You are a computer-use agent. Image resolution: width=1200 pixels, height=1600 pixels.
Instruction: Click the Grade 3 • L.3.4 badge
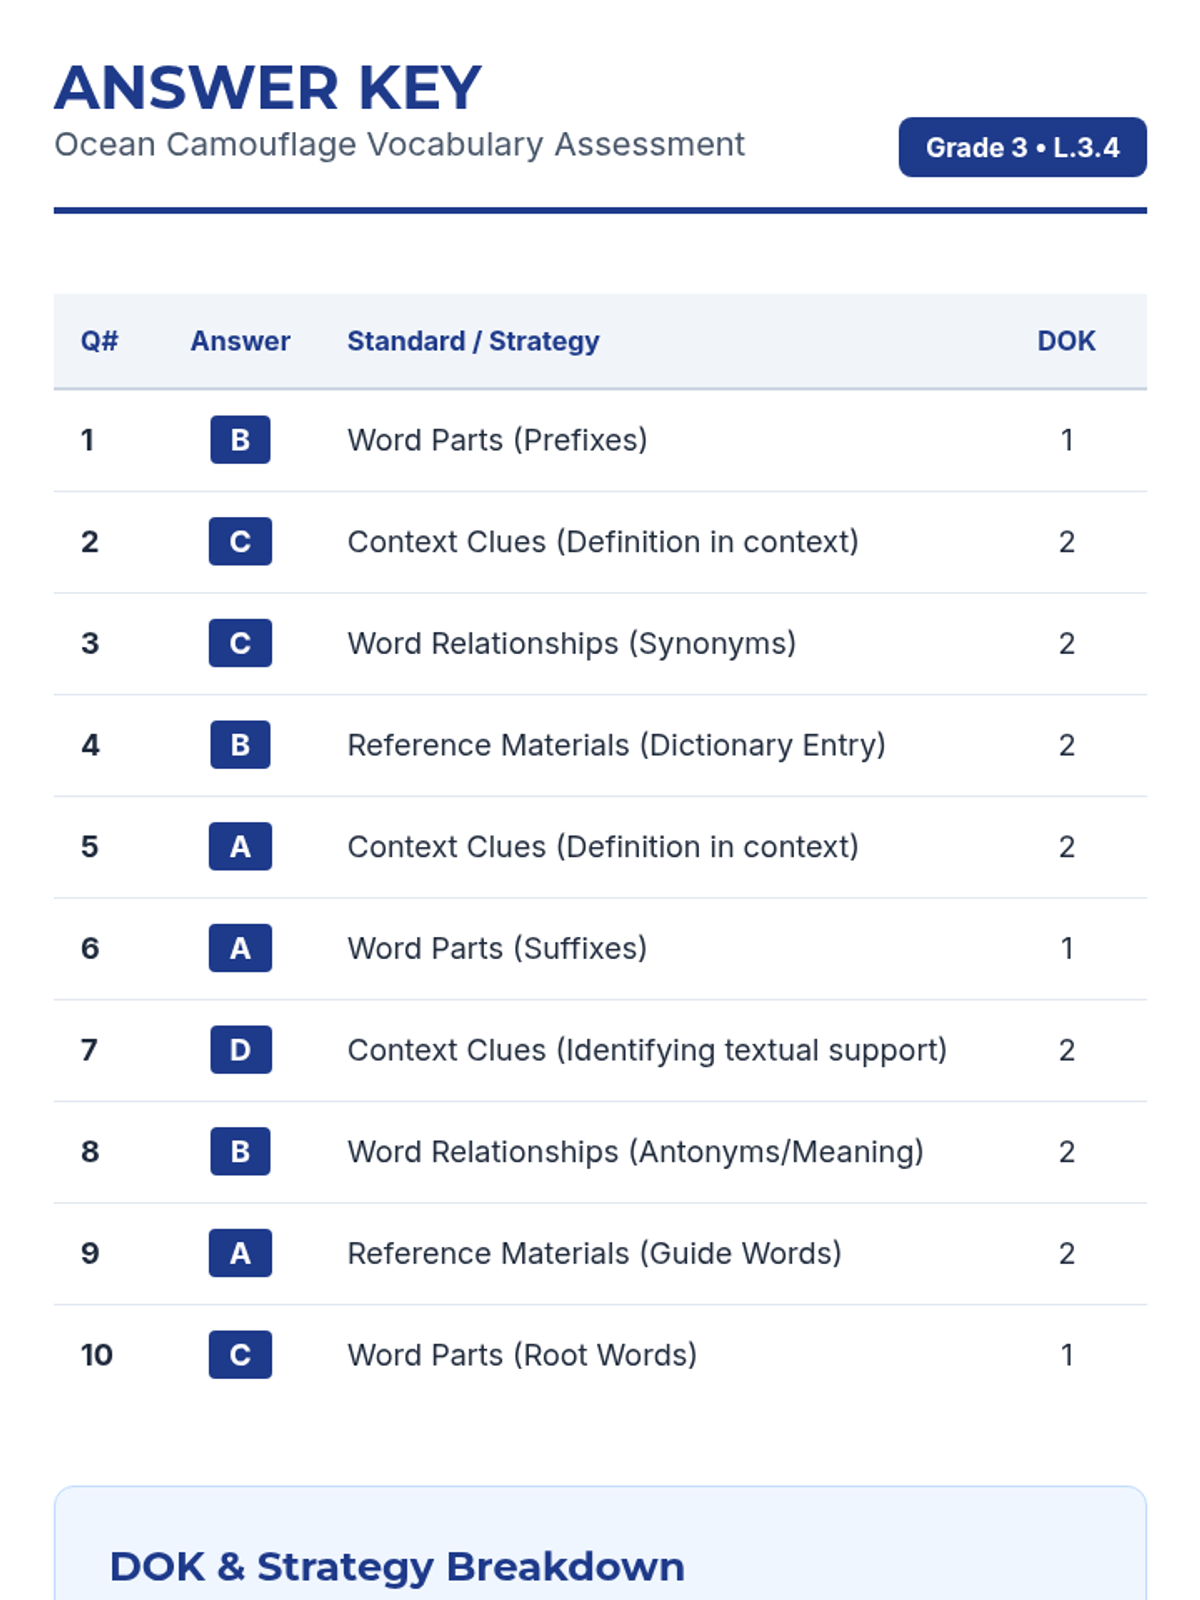(x=1022, y=148)
